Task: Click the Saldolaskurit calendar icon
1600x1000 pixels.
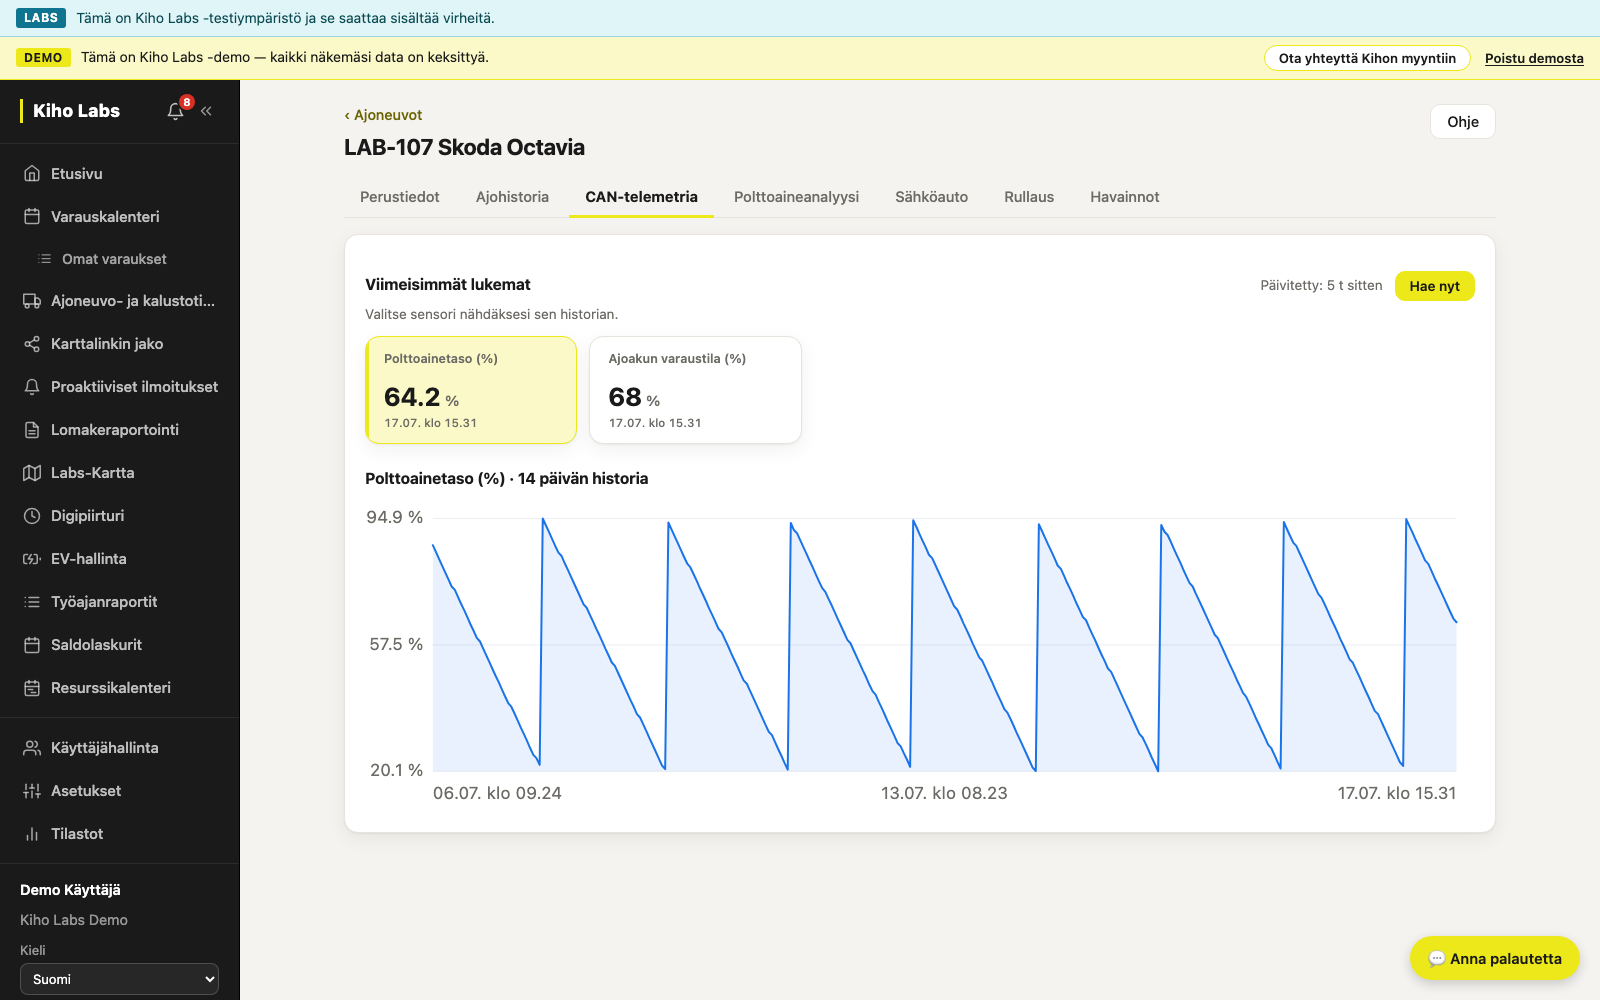Action: pyautogui.click(x=32, y=645)
